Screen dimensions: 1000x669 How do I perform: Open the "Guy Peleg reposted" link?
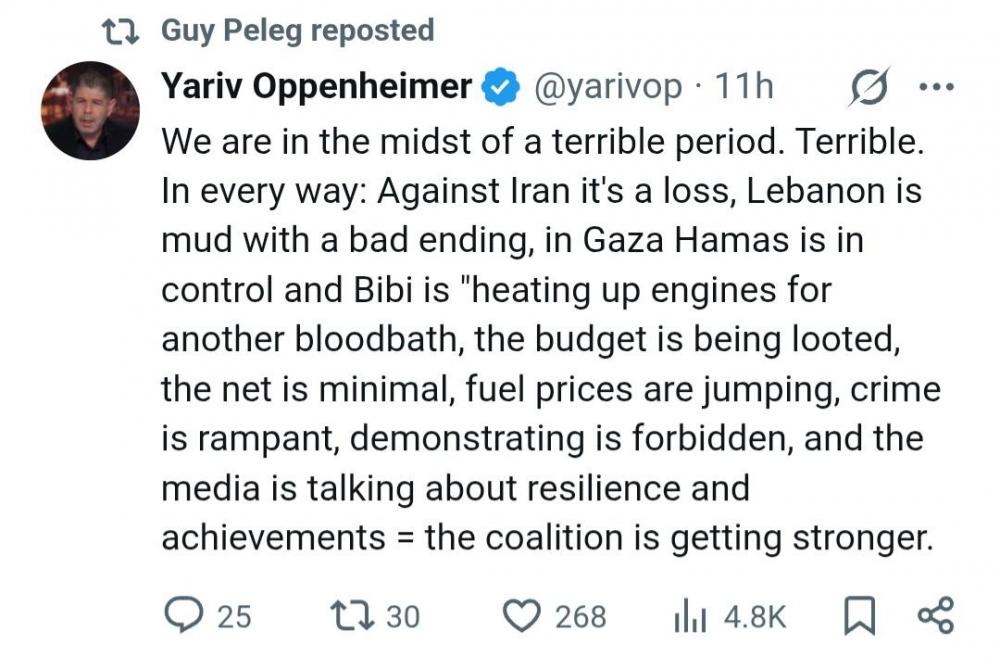298,31
